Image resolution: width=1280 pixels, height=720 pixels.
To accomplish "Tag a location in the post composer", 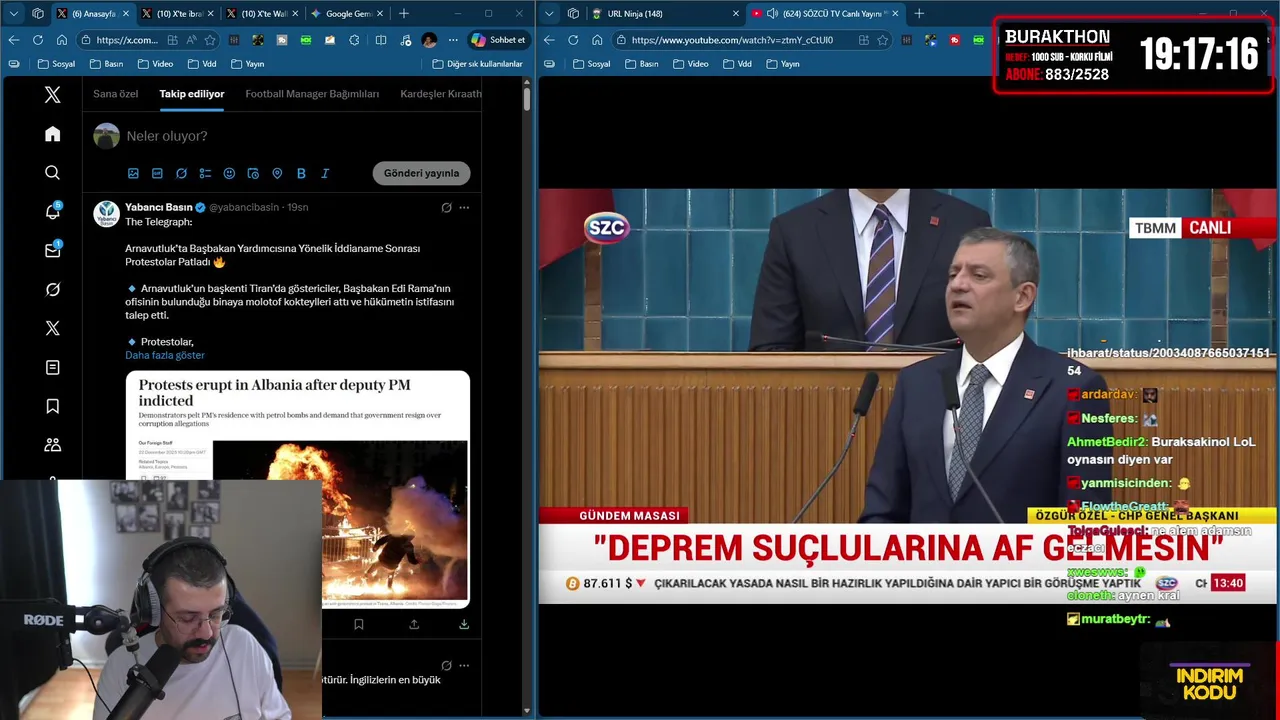I will (277, 173).
